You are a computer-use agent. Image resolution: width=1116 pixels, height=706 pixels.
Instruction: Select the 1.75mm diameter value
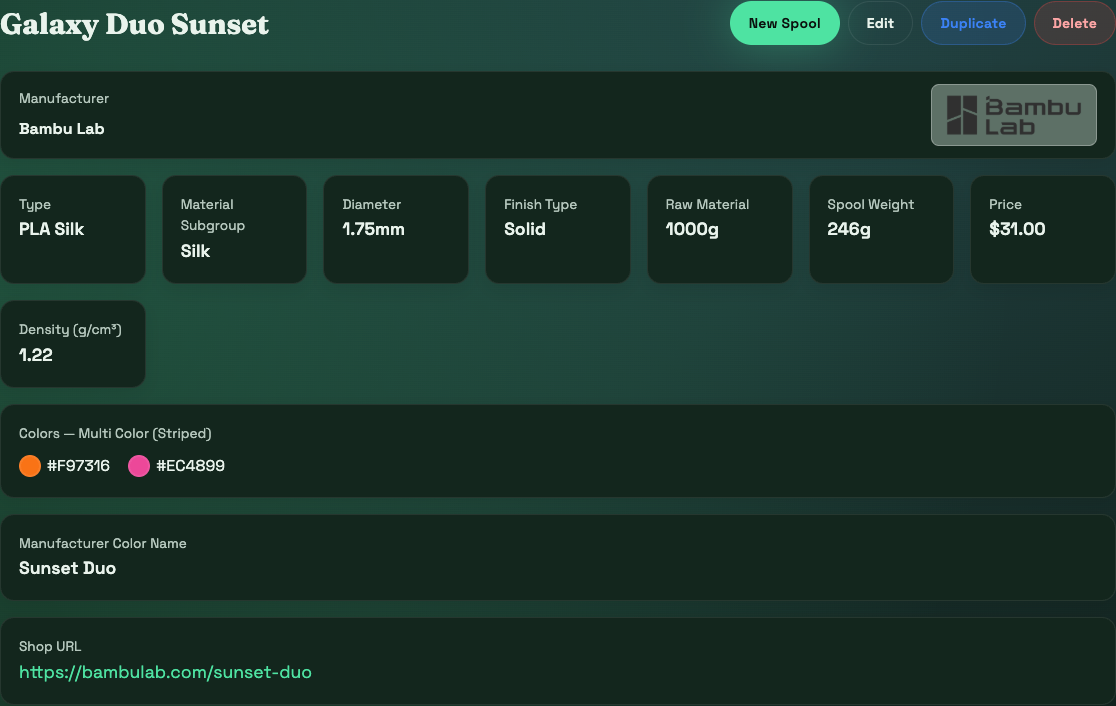coord(374,229)
